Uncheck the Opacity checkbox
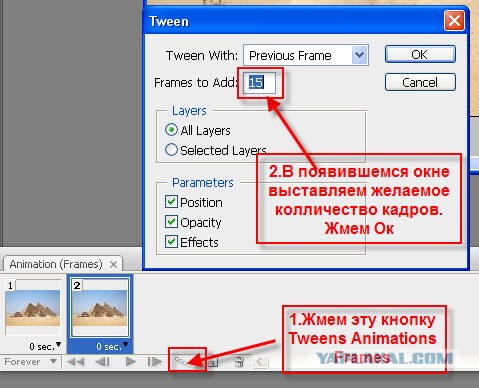 pyautogui.click(x=171, y=222)
